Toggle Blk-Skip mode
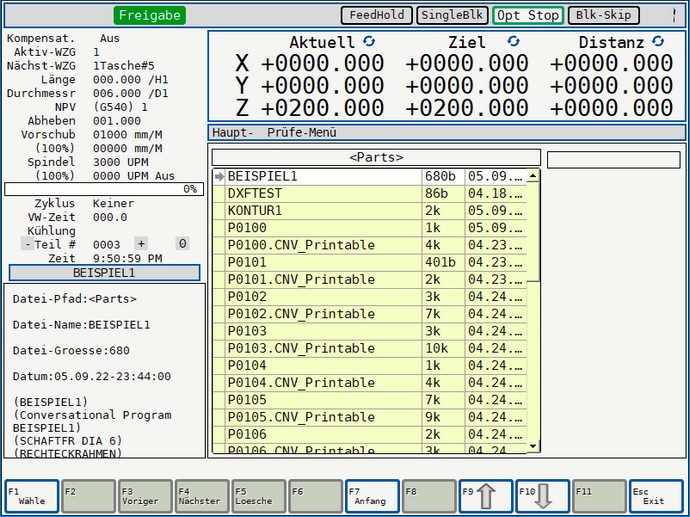The width and height of the screenshot is (690, 517). point(603,15)
